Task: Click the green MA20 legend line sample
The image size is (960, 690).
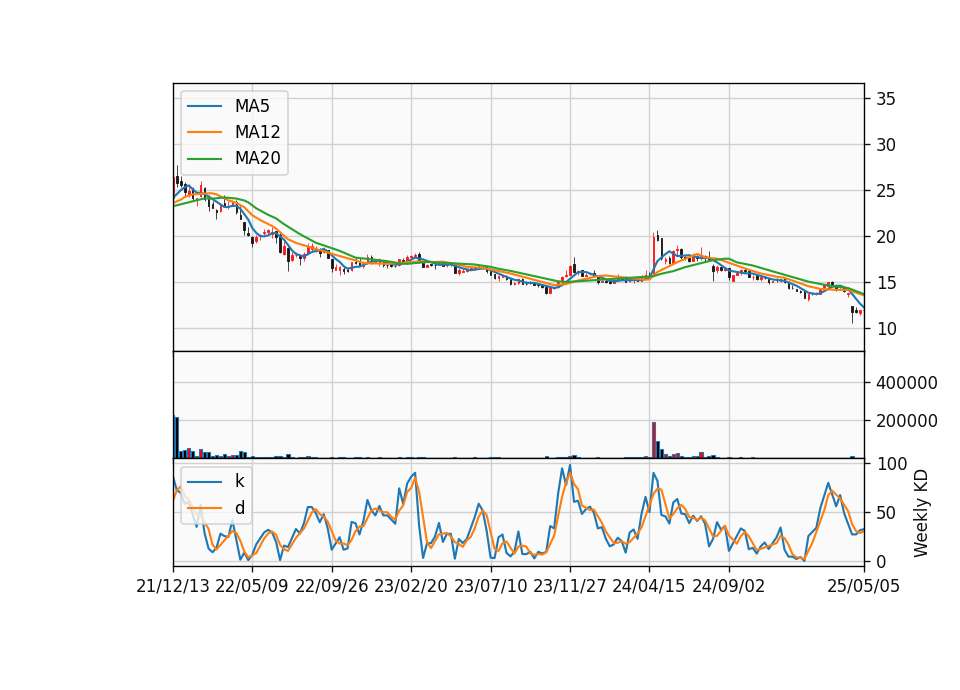Action: pos(204,158)
